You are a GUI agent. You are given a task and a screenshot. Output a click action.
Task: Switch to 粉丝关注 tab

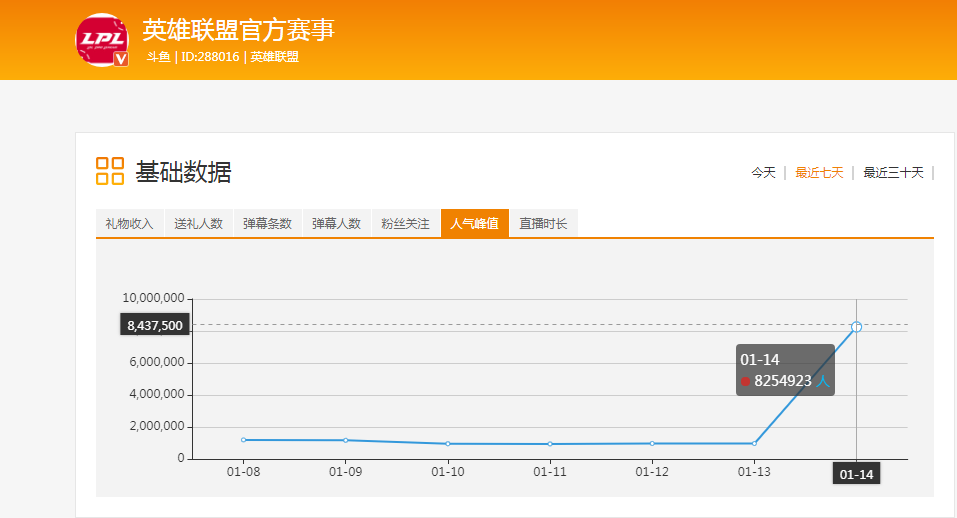click(405, 224)
